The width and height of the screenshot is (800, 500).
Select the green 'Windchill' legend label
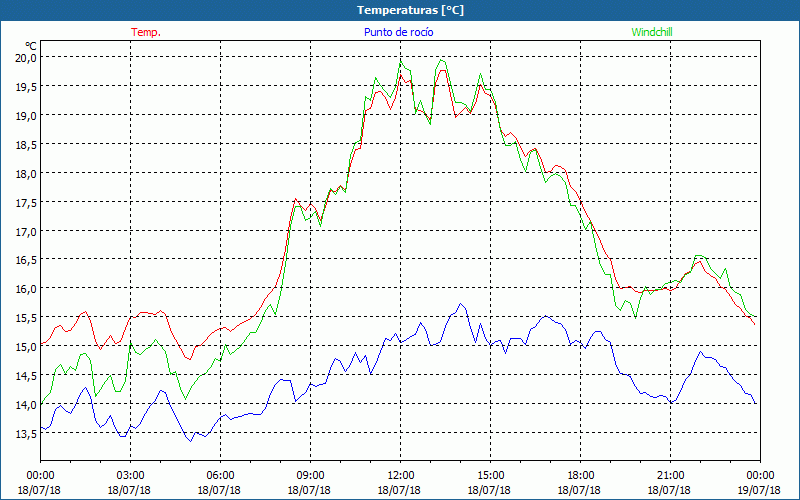tap(652, 32)
